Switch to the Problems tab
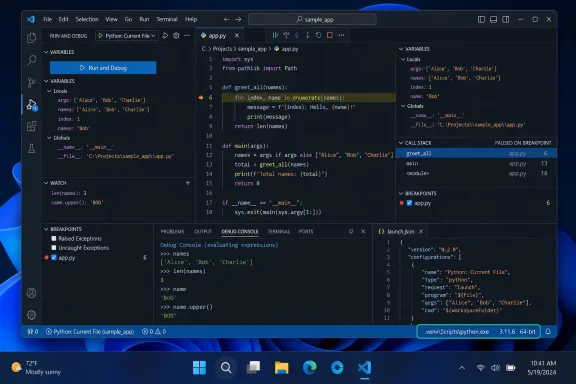Screen dimensions: 576x384 click(x=172, y=232)
